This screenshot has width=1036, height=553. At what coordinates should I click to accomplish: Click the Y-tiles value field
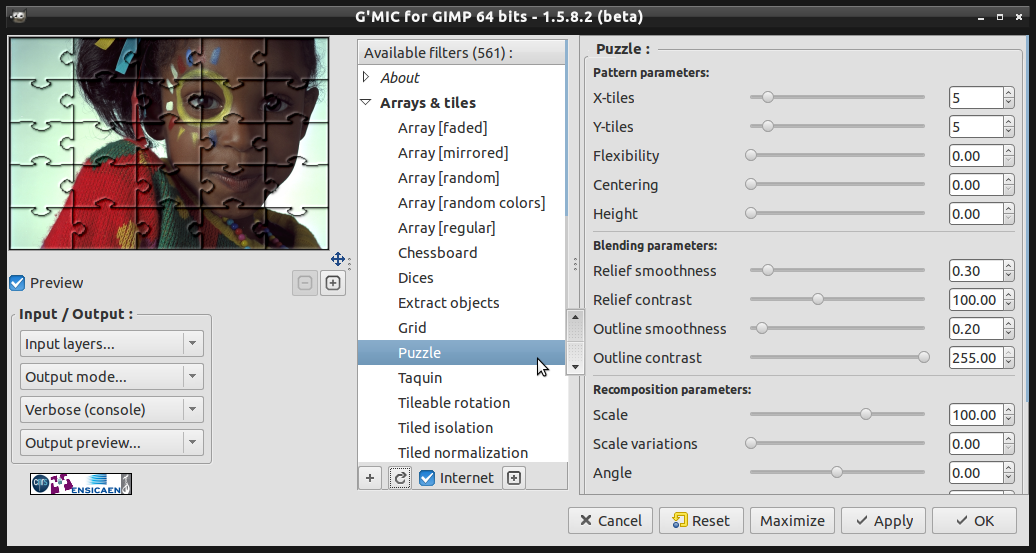[x=976, y=127]
